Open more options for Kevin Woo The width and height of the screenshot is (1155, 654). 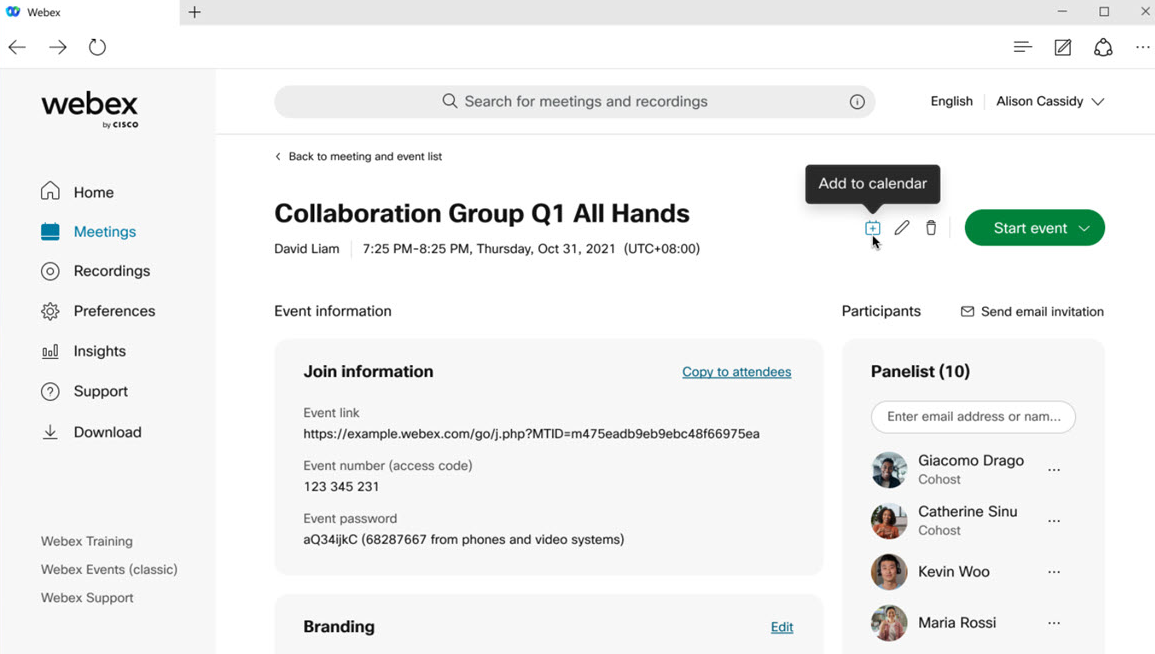pos(1054,572)
